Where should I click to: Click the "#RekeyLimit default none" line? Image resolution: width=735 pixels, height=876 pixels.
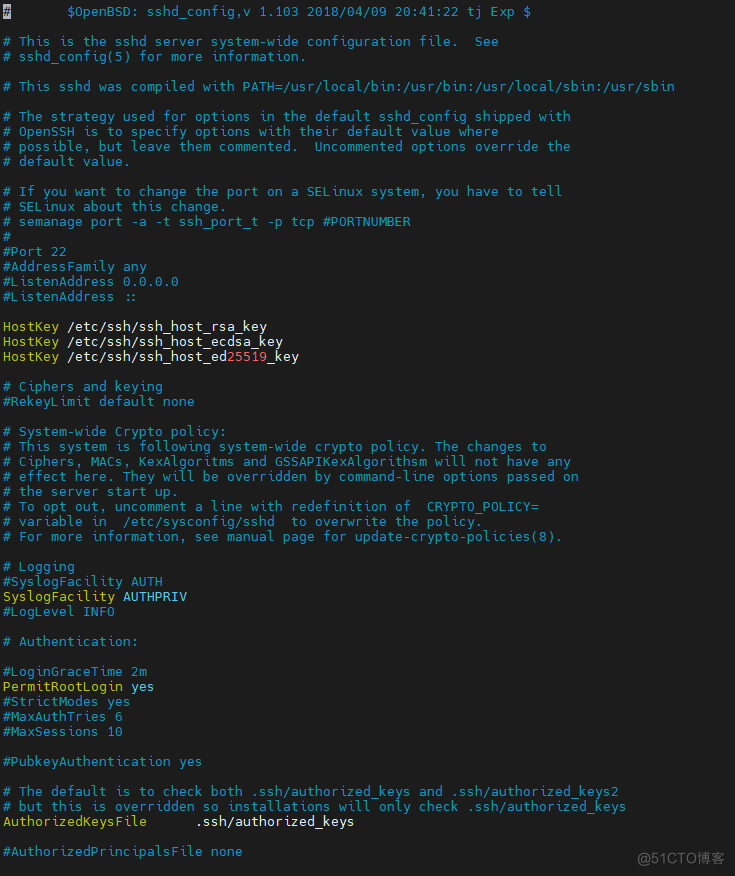click(98, 402)
